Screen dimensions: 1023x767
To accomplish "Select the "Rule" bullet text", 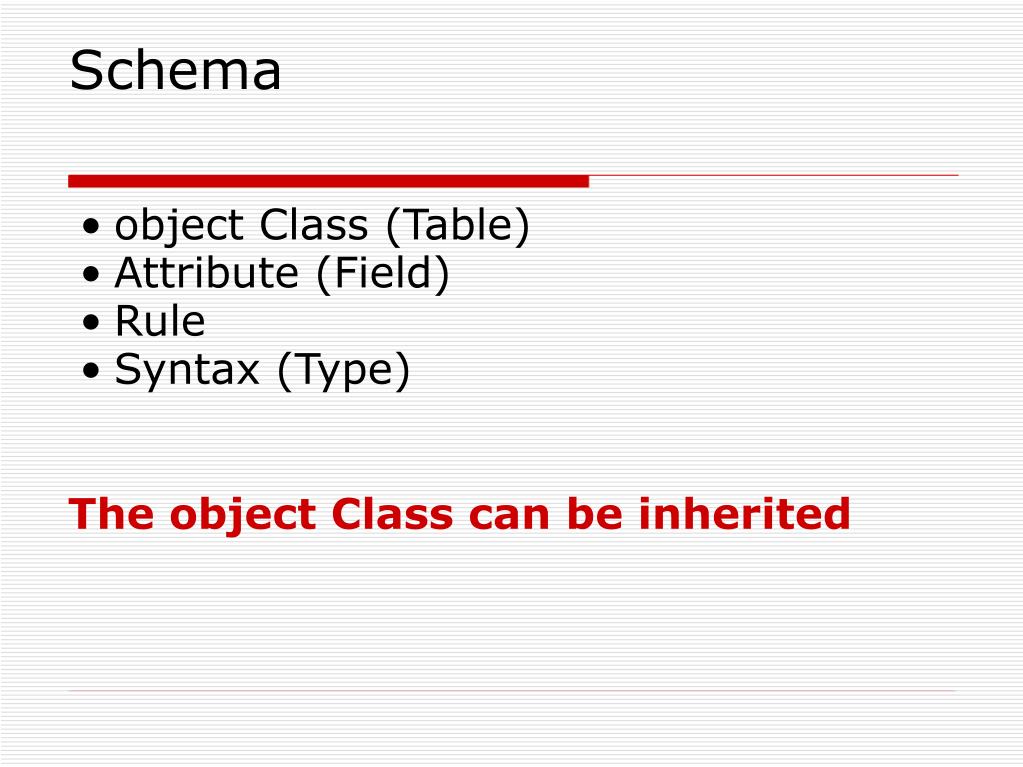I will [x=160, y=321].
